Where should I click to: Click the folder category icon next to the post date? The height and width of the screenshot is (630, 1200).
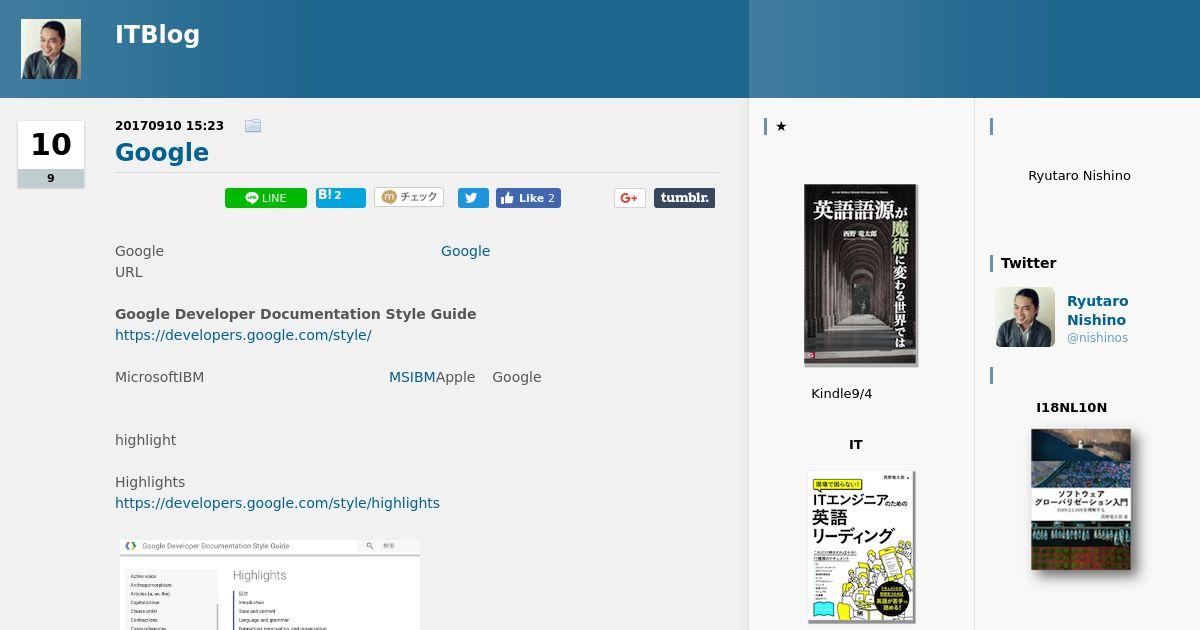click(x=253, y=126)
